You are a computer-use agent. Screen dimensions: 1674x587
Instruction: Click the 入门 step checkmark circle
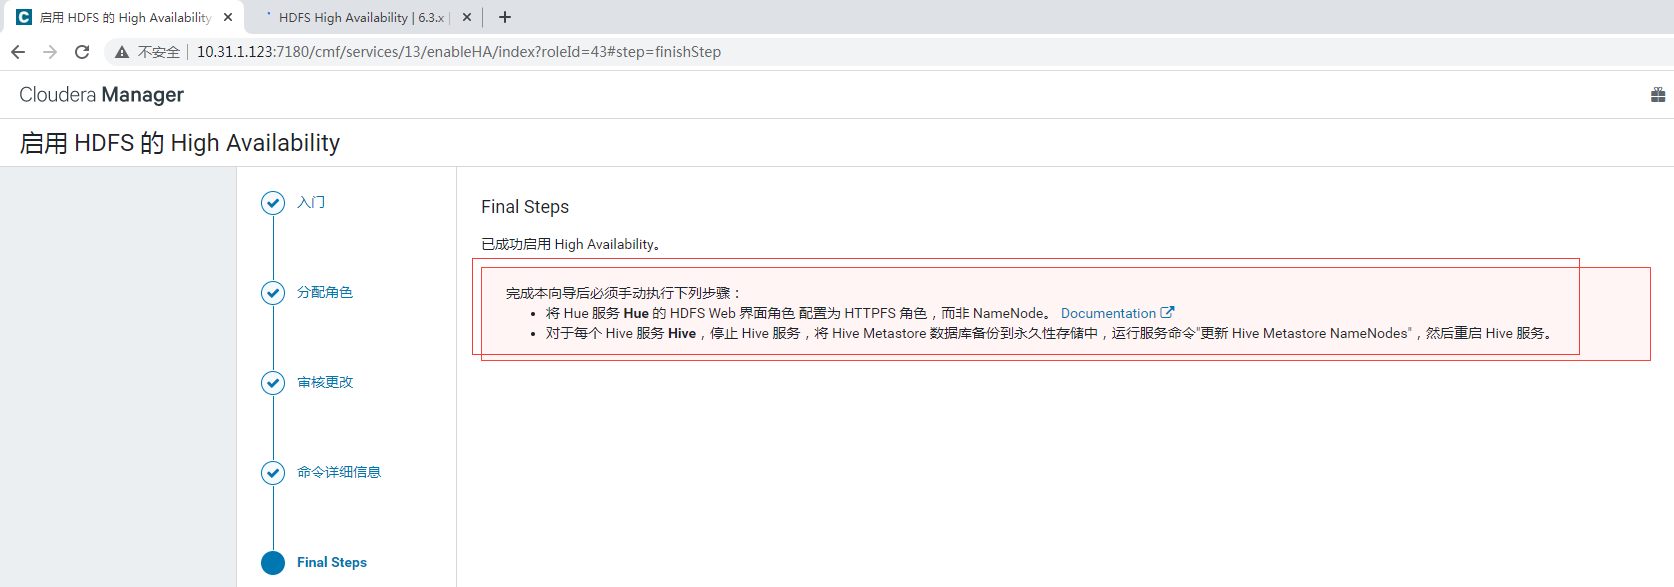273,203
